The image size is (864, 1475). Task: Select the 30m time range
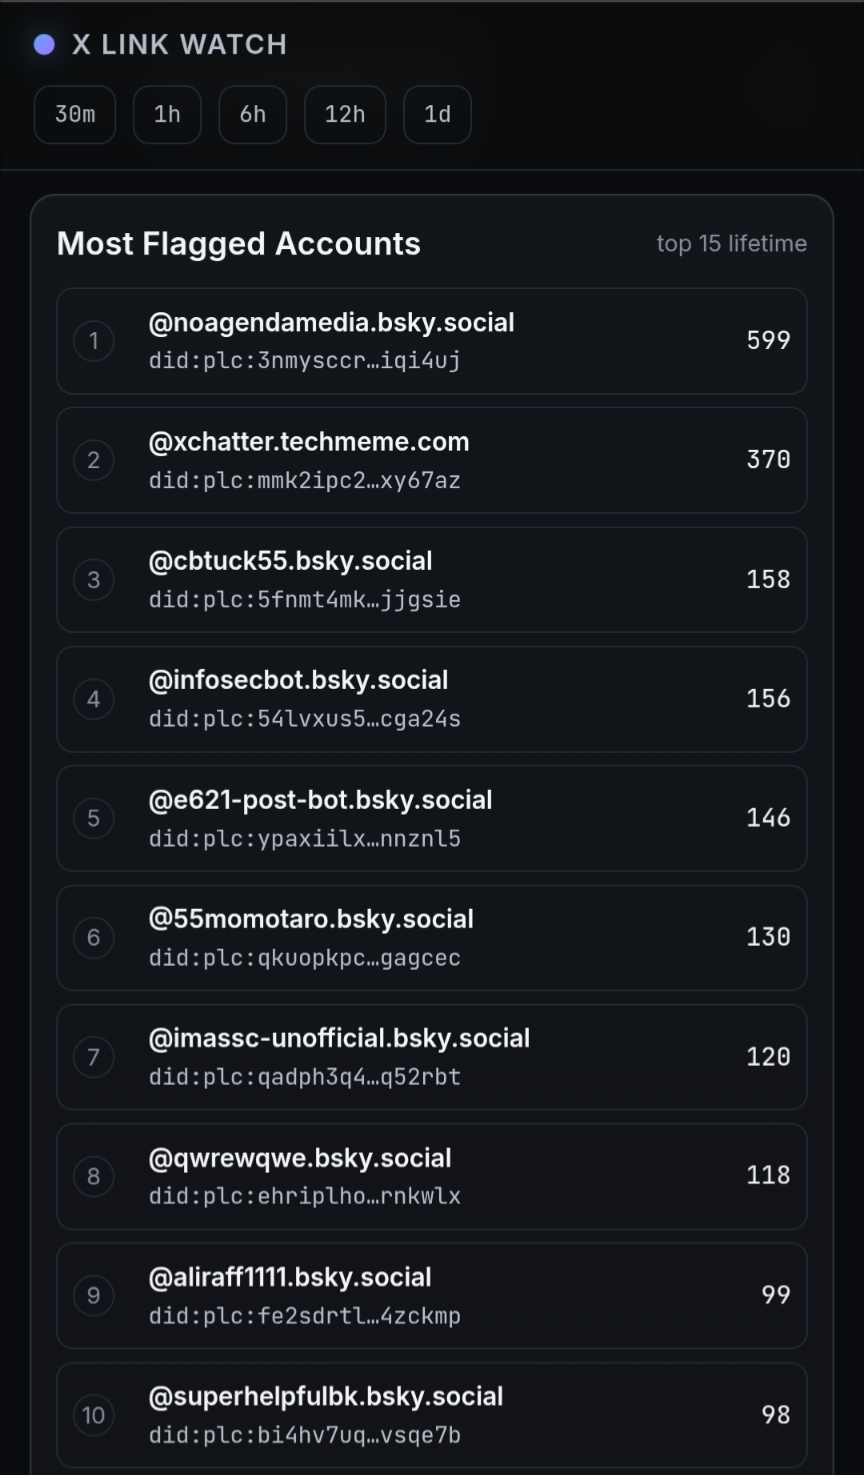(75, 114)
